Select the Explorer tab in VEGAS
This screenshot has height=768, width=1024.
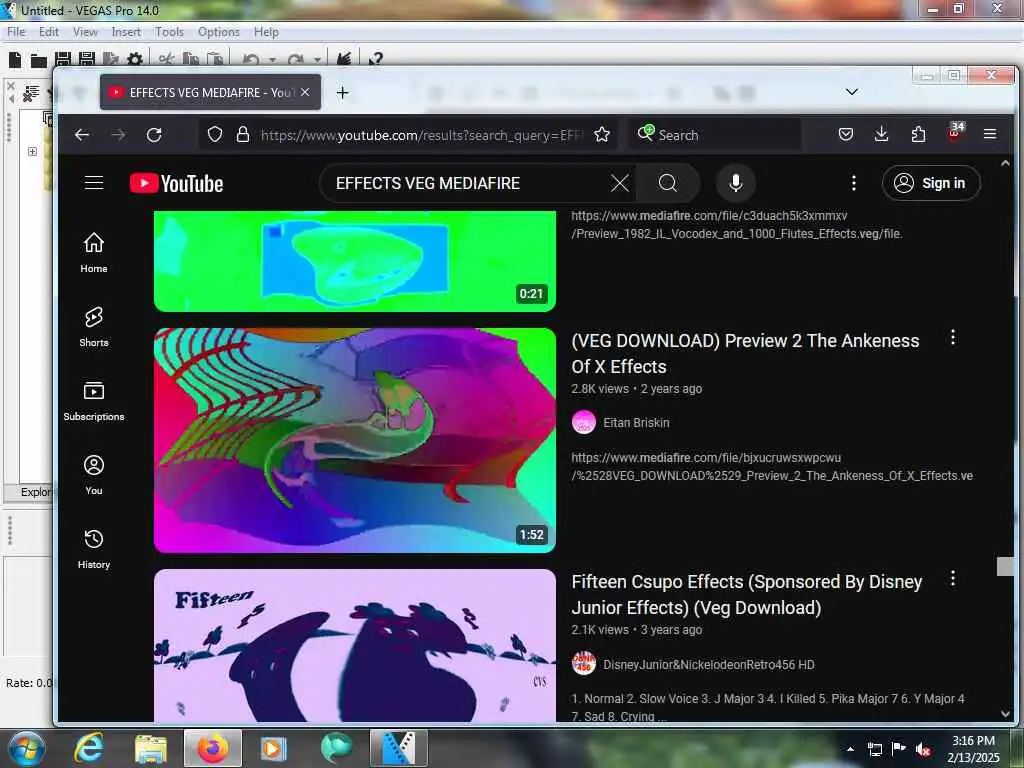pyautogui.click(x=35, y=492)
